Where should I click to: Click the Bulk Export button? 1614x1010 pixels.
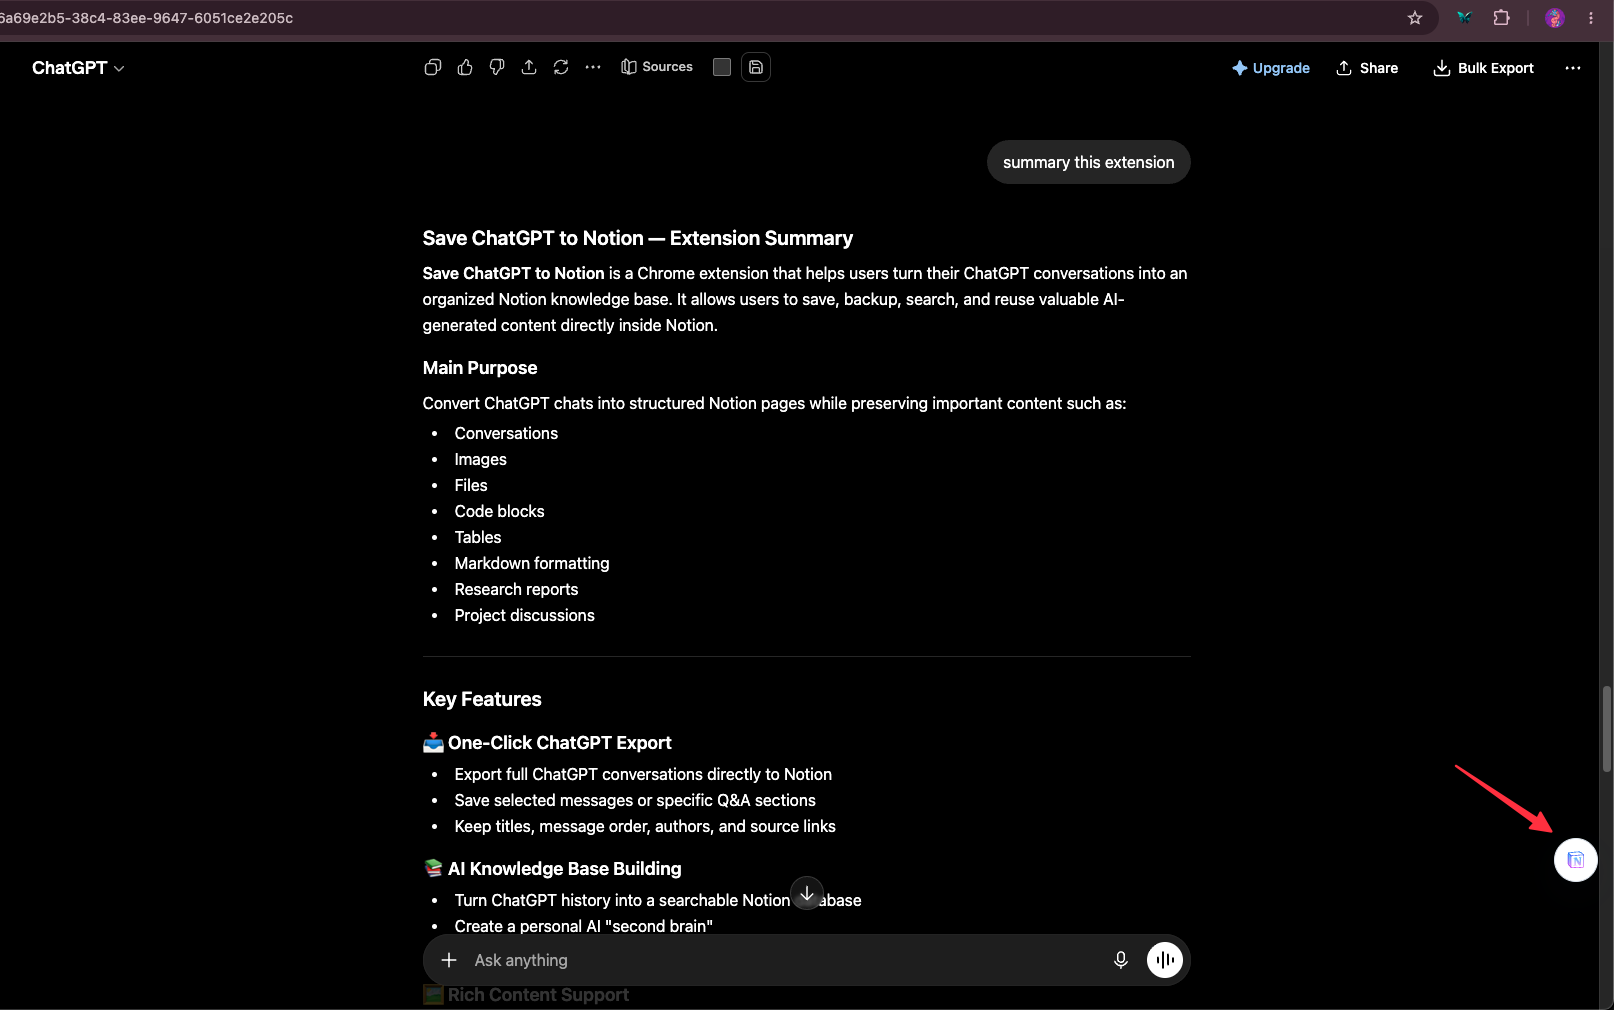click(x=1484, y=68)
